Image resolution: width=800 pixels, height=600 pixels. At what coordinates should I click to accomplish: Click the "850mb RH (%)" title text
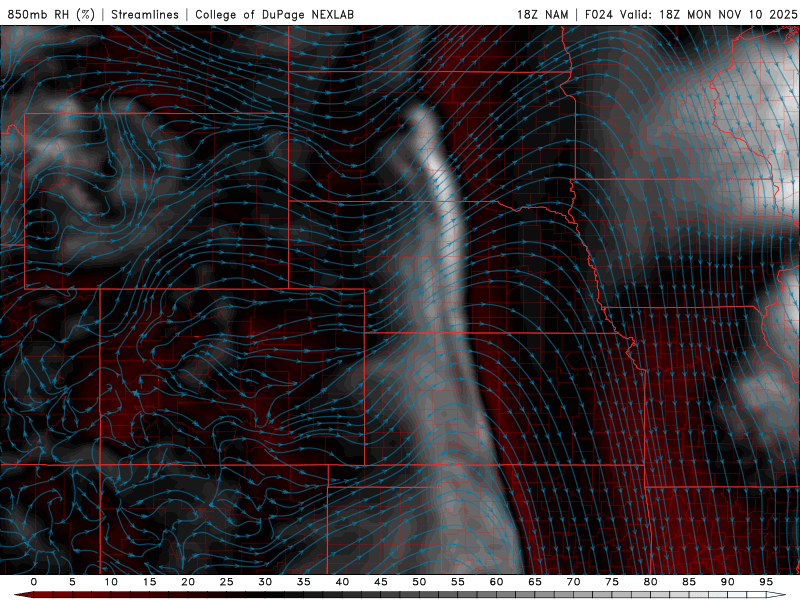51,14
